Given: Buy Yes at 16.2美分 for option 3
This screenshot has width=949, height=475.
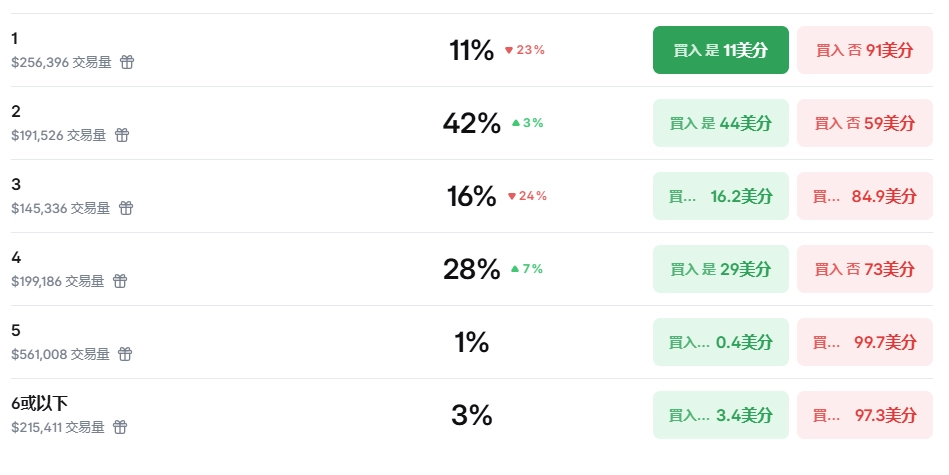Looking at the screenshot, I should coord(720,196).
